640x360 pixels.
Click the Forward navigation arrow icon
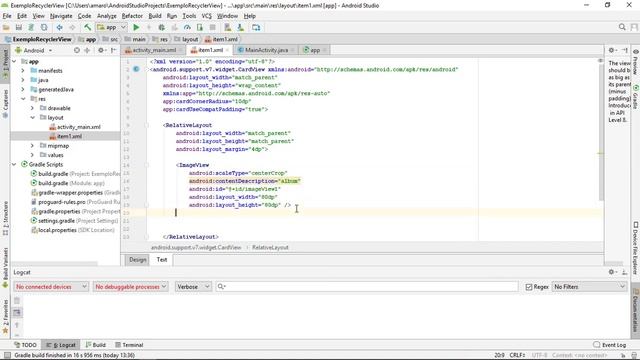(72, 27)
